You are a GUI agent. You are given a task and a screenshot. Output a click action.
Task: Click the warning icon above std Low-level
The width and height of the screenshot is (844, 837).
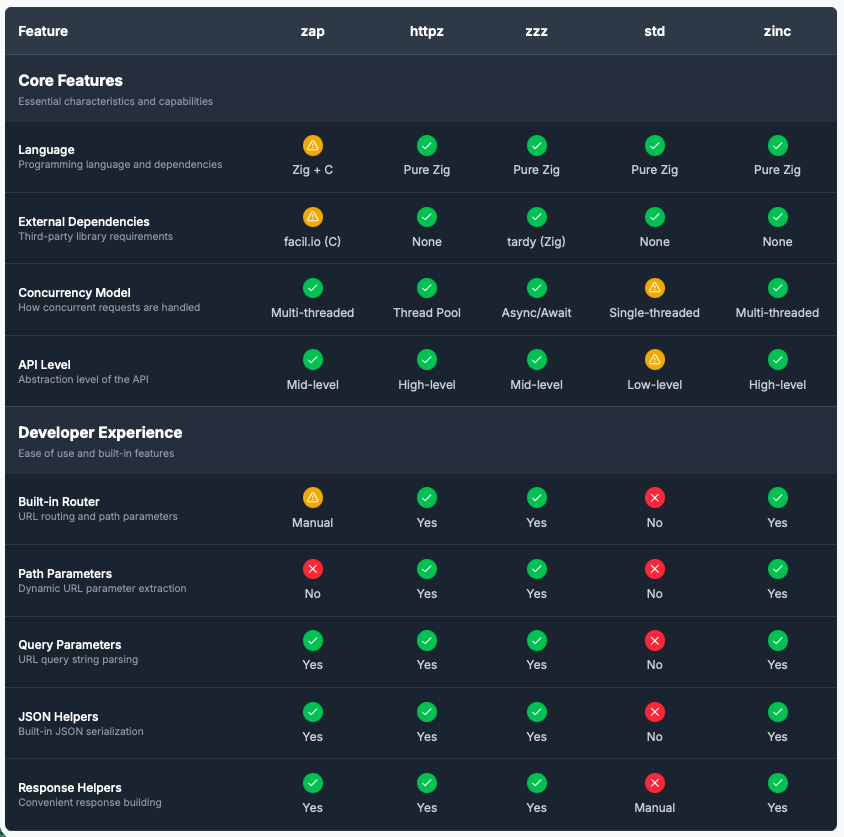(x=654, y=360)
